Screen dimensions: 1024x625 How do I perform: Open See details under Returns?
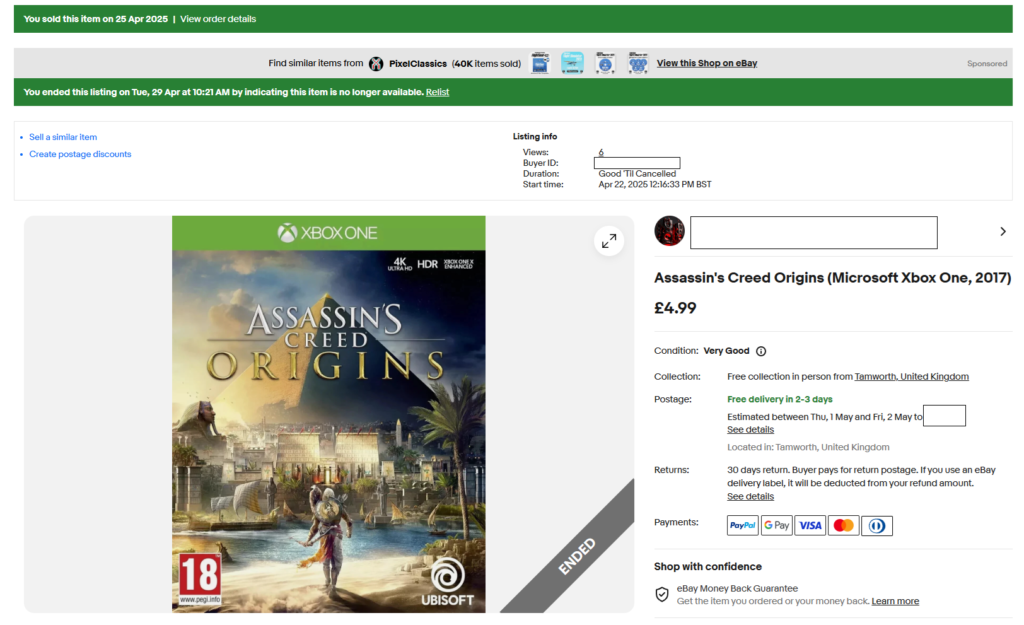750,496
